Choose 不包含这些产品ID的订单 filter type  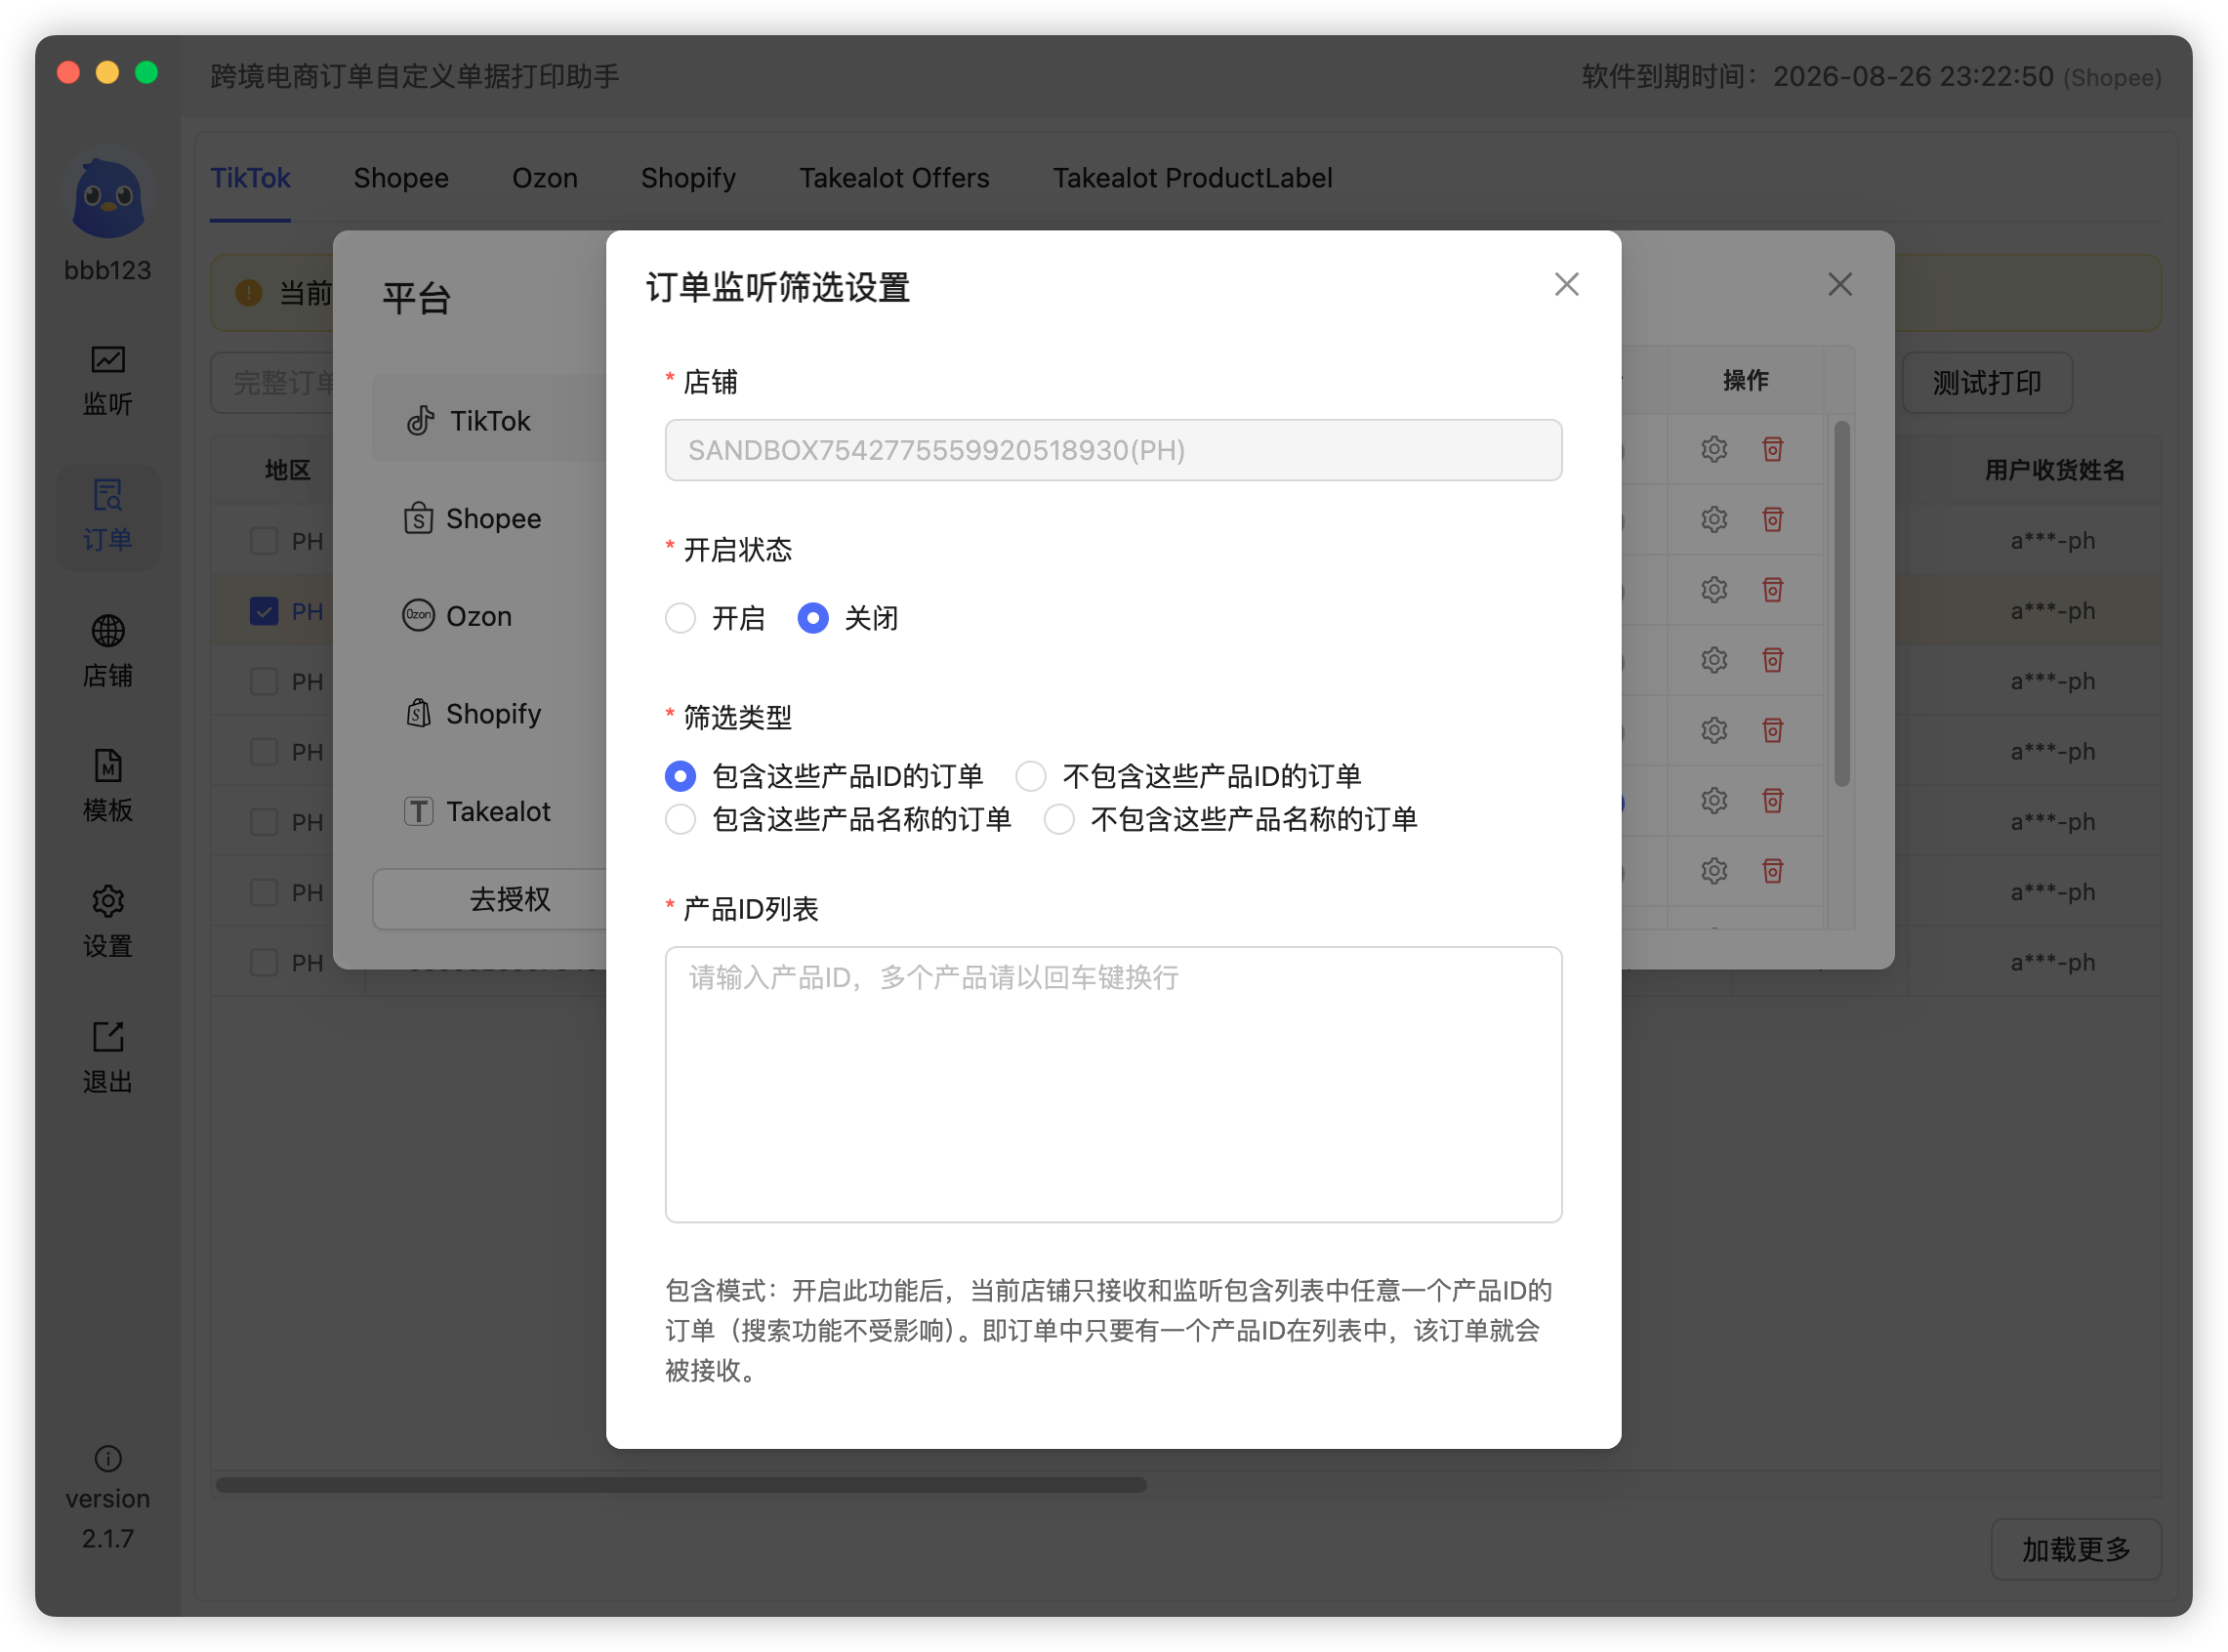tap(1031, 776)
